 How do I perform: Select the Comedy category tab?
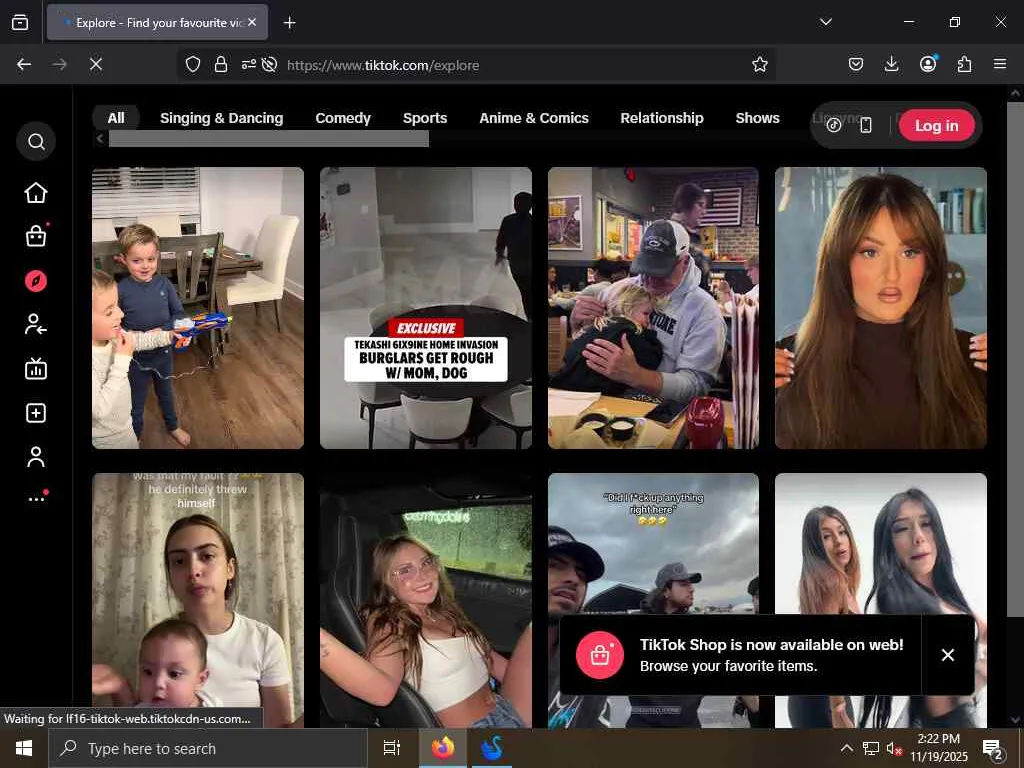coord(343,118)
